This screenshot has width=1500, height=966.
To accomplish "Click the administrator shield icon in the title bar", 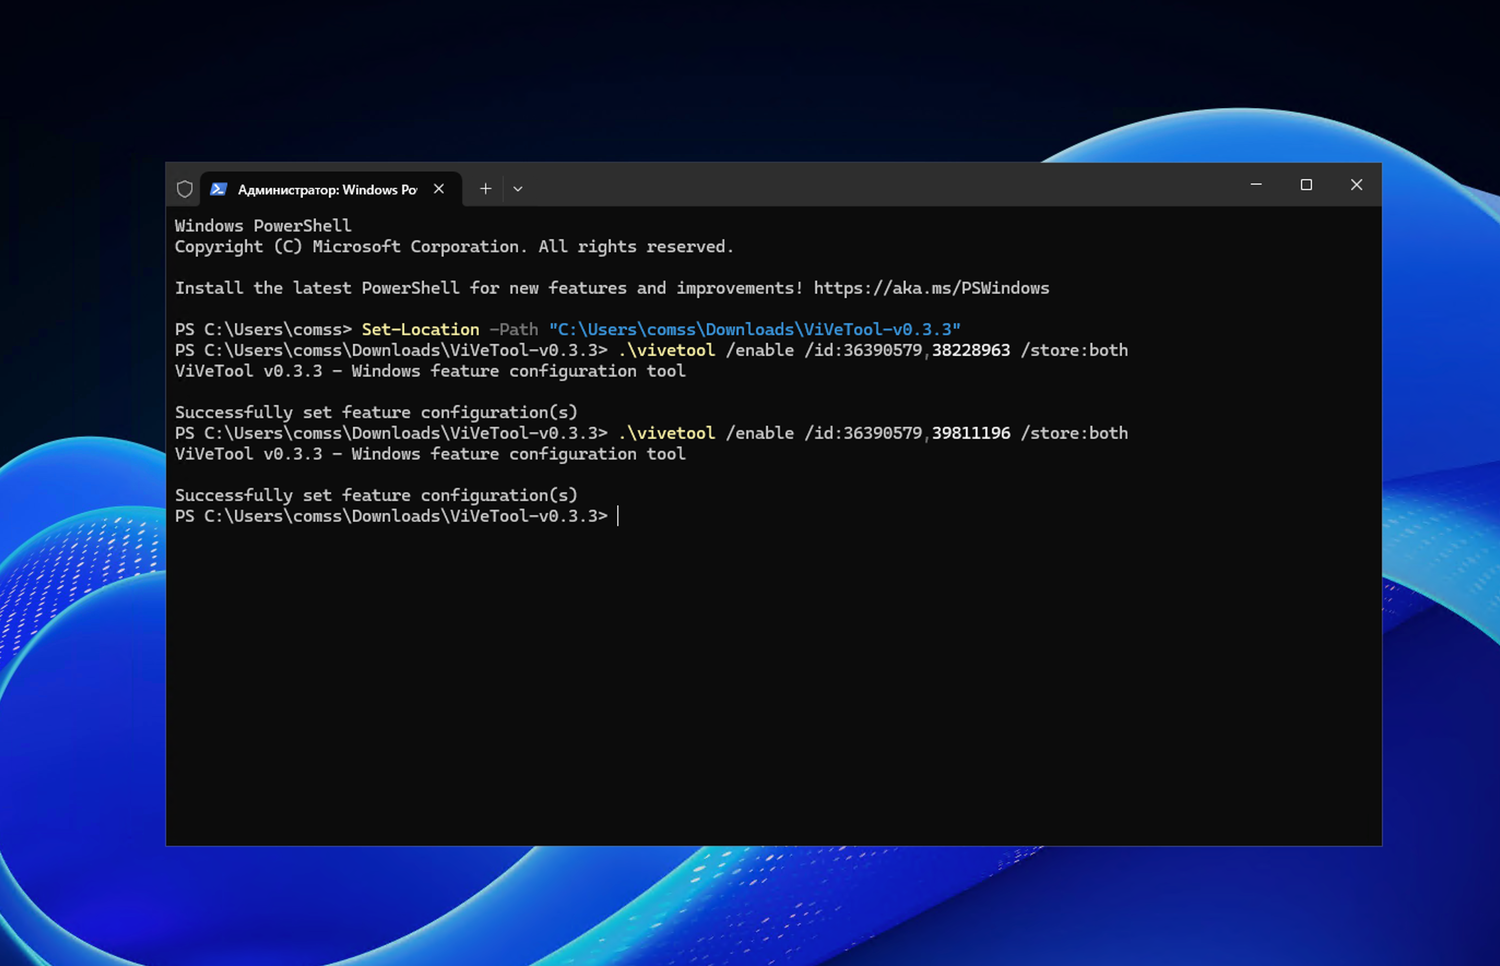I will point(185,189).
